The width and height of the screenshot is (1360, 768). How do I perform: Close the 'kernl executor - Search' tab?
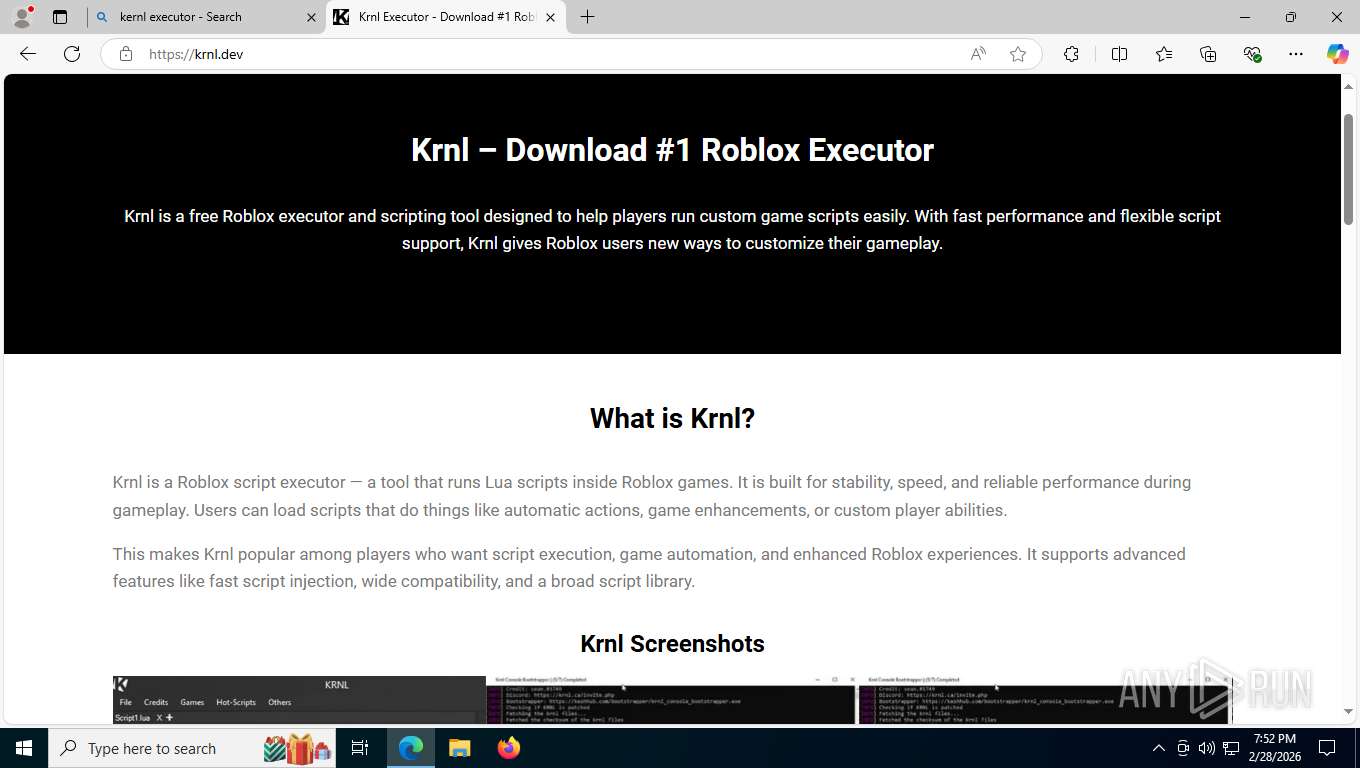tap(311, 17)
